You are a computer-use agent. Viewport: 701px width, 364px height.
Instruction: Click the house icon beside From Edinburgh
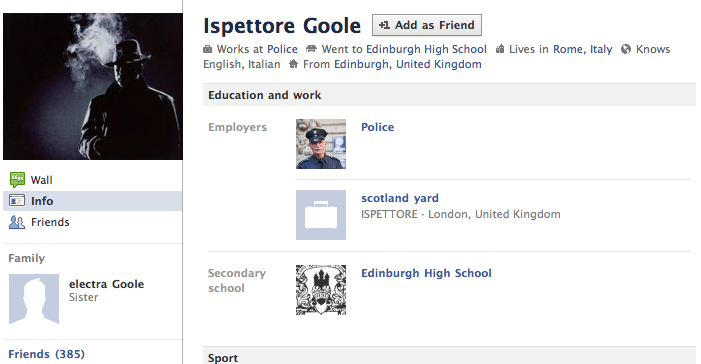click(293, 64)
